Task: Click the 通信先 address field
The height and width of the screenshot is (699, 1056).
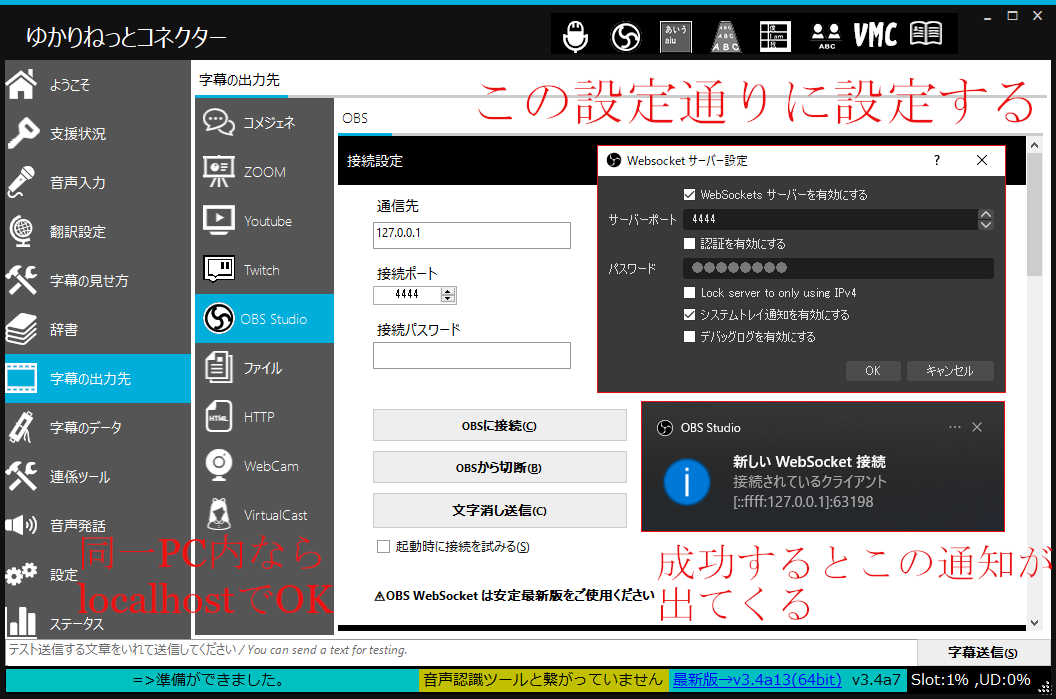Action: (x=471, y=235)
